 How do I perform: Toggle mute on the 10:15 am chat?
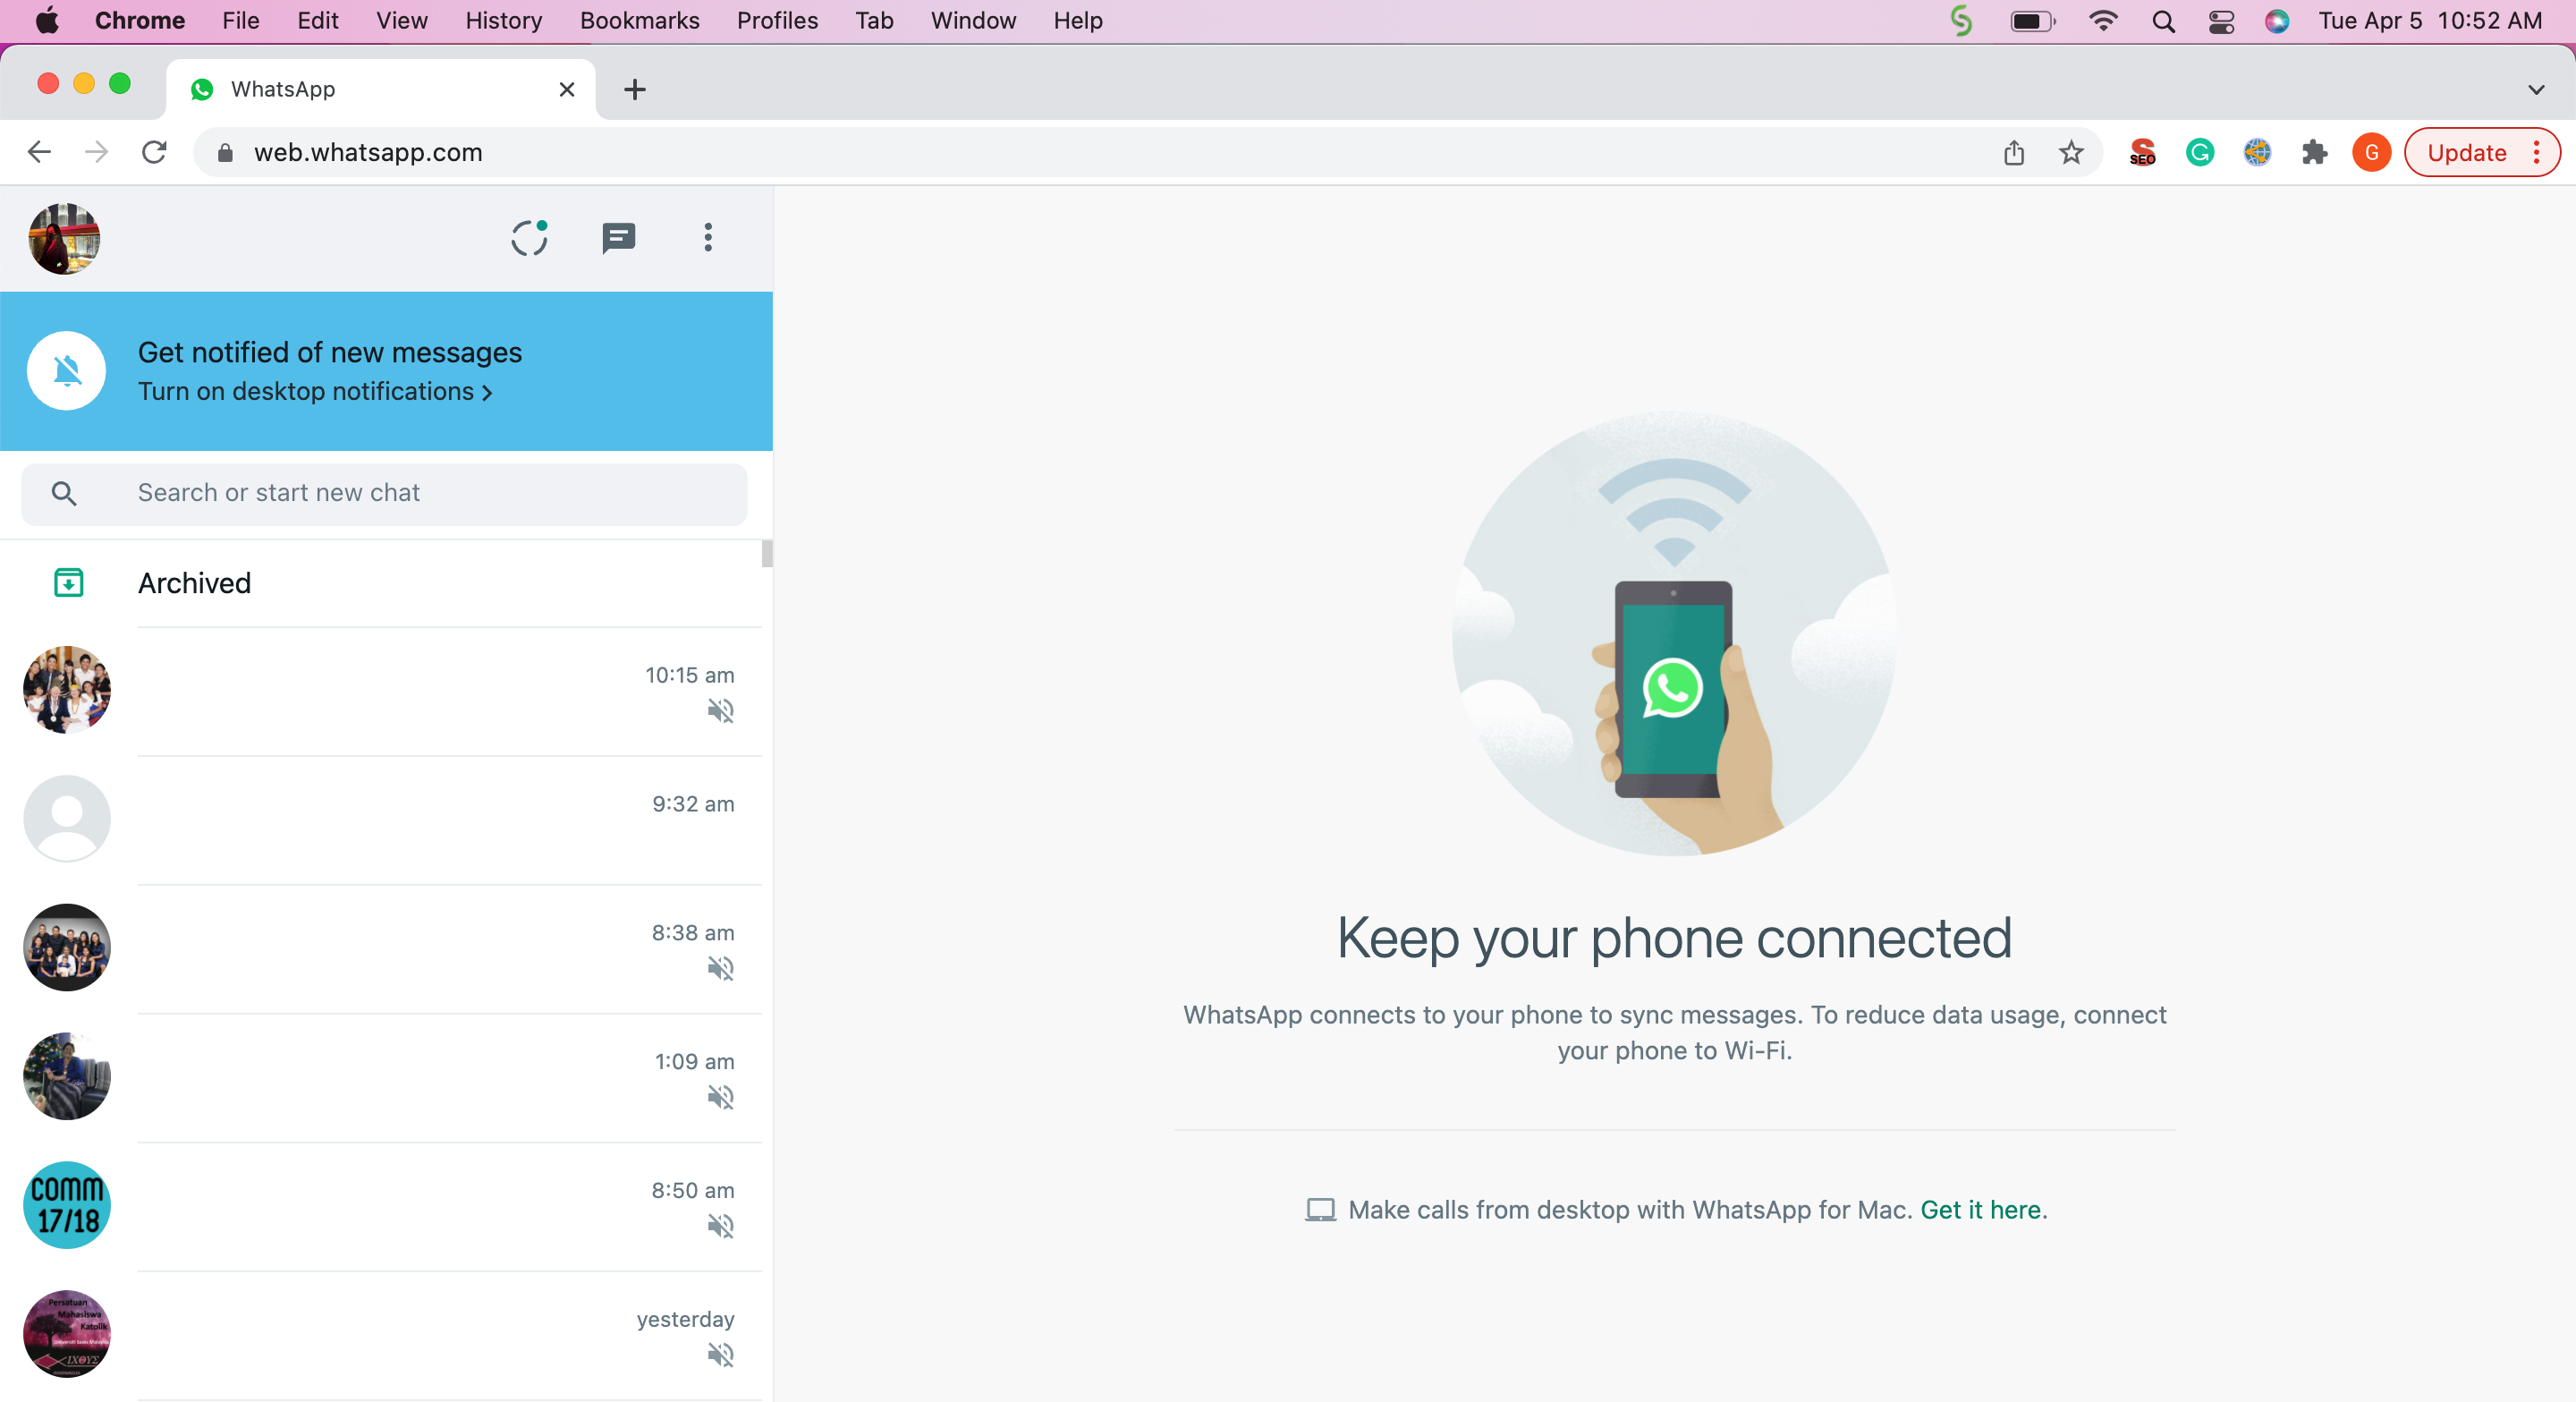click(721, 711)
